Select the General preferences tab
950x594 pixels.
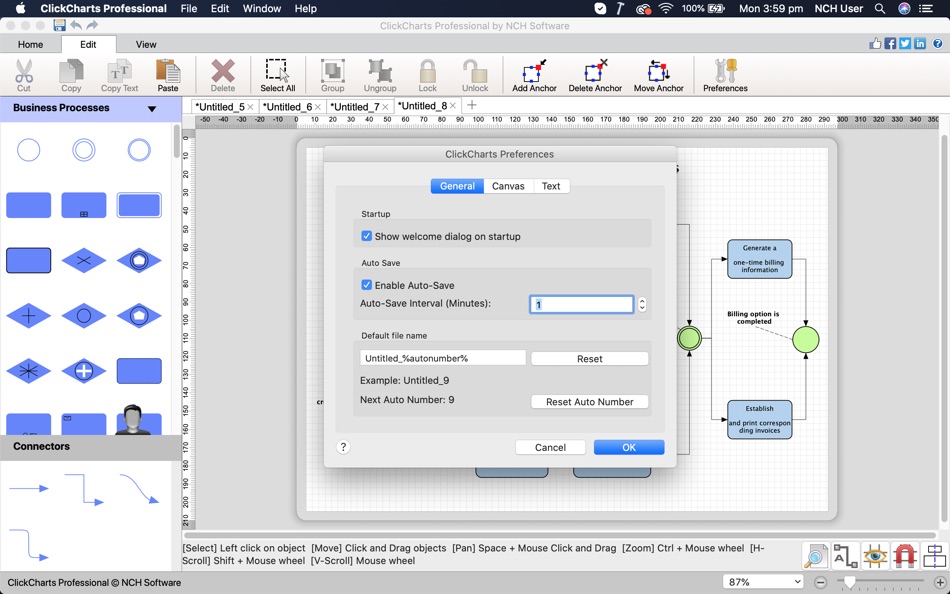[x=457, y=186]
